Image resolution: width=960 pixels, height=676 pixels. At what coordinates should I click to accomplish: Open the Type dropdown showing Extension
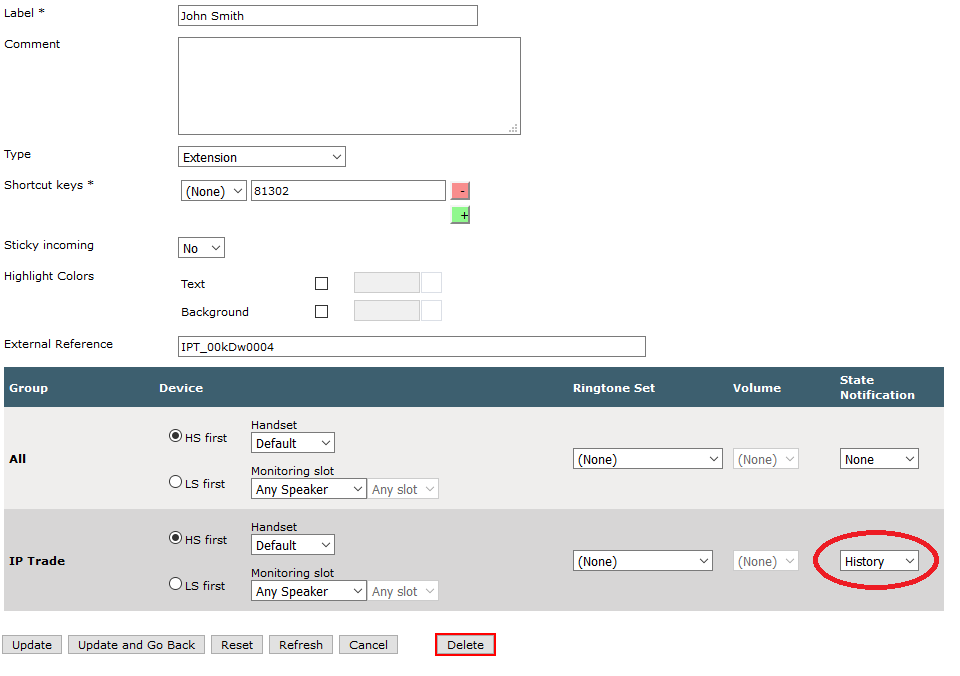click(262, 157)
